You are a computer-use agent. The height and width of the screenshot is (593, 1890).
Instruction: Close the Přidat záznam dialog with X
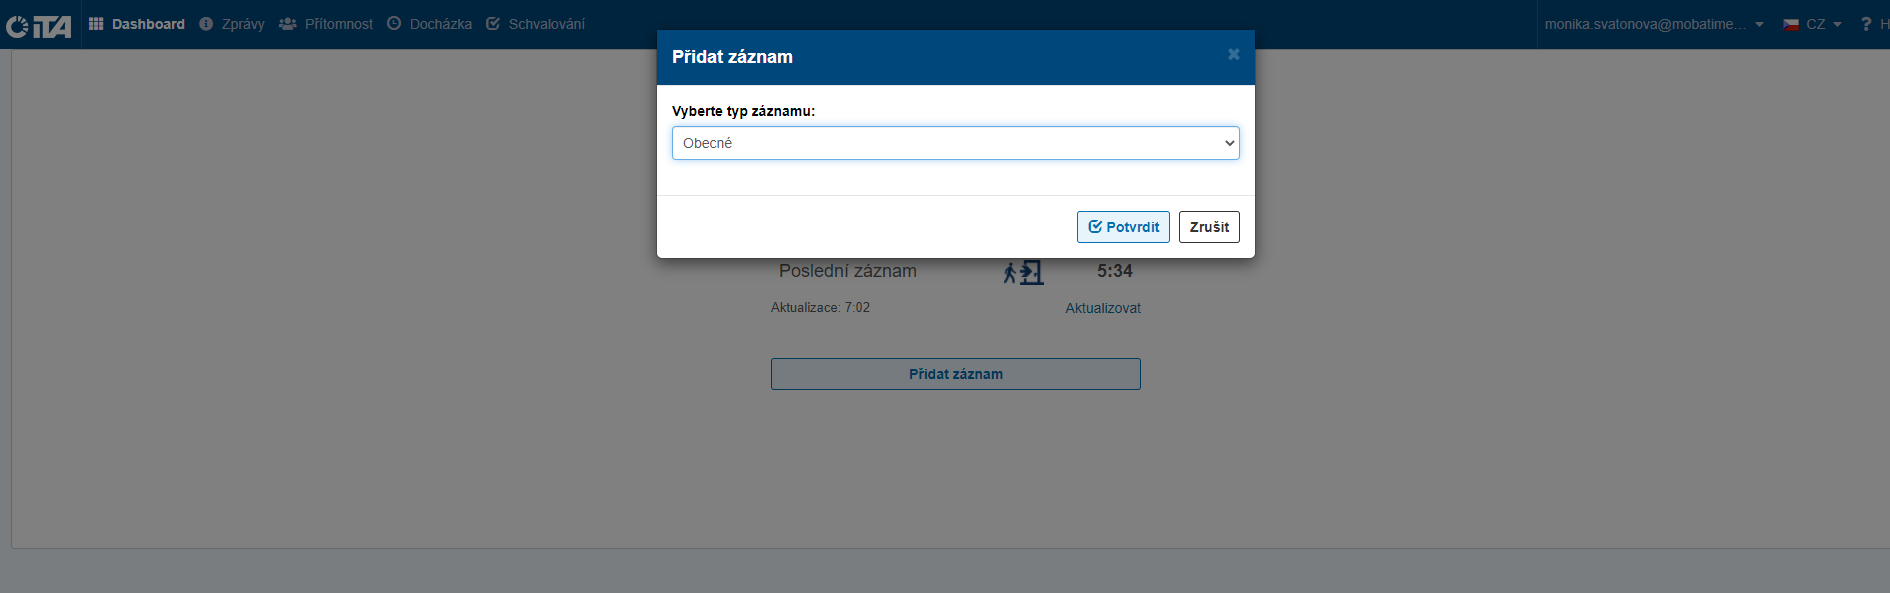pos(1234,54)
